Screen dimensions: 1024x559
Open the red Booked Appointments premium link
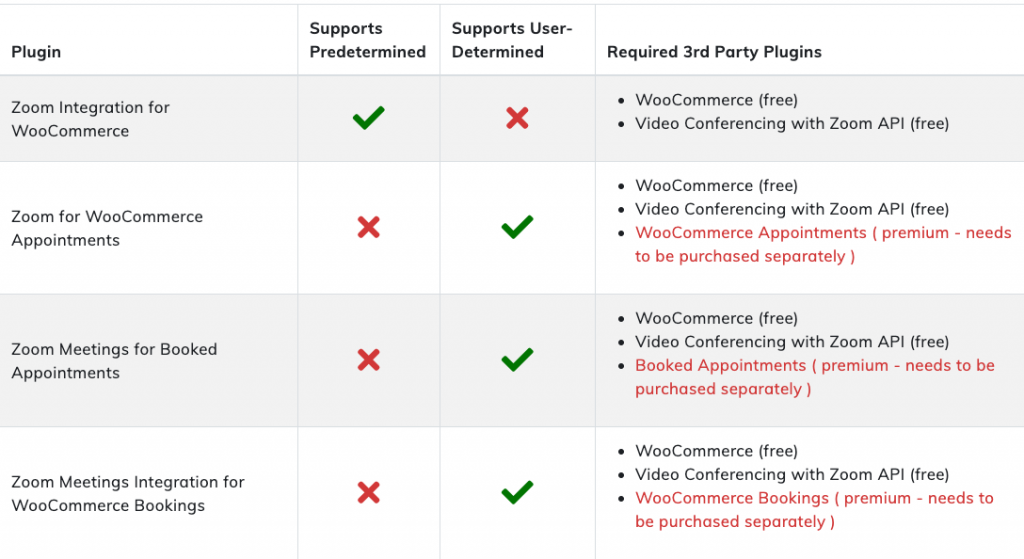tap(815, 377)
